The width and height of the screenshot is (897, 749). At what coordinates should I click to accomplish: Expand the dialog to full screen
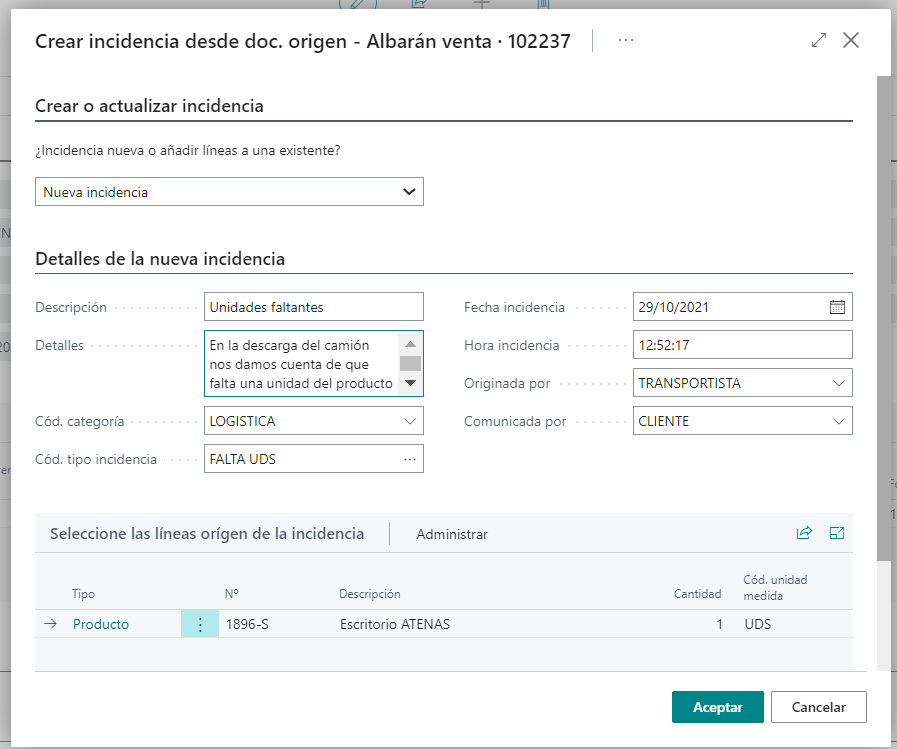[819, 40]
